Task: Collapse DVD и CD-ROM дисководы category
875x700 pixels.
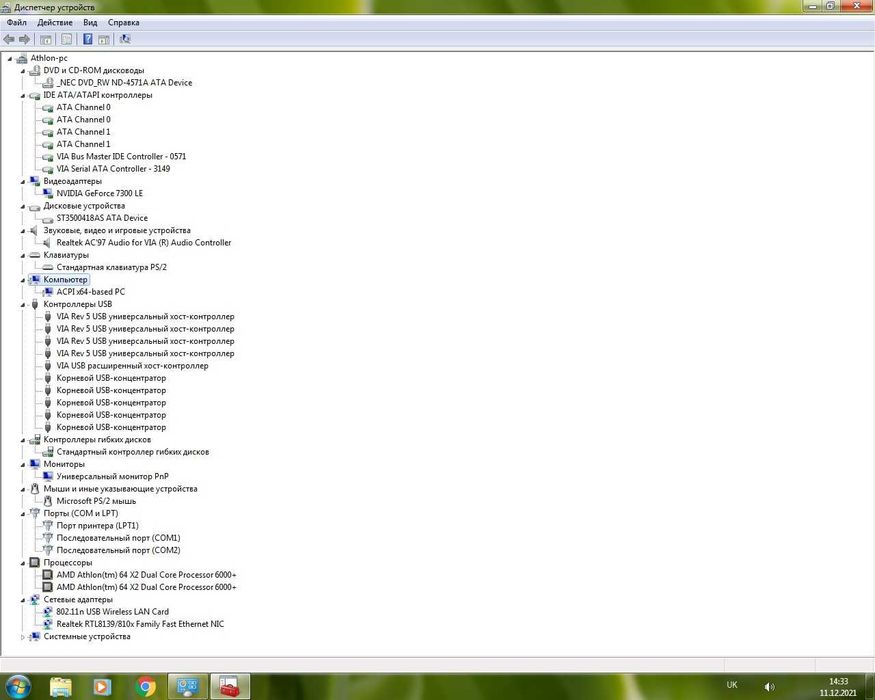Action: click(x=23, y=71)
